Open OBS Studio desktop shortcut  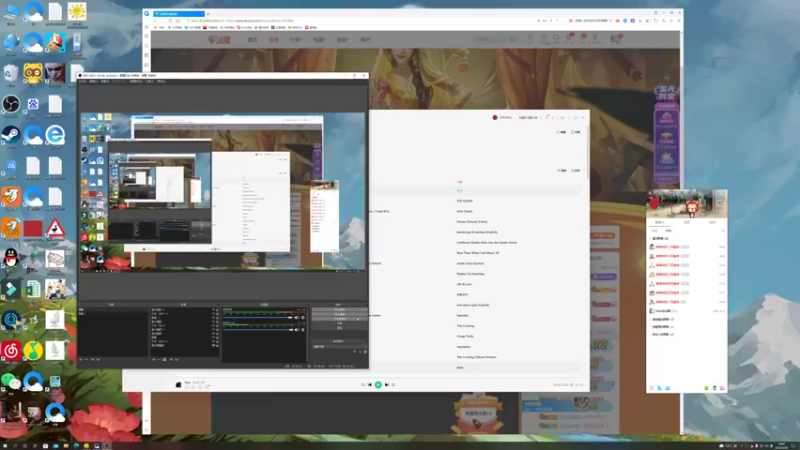click(x=11, y=105)
